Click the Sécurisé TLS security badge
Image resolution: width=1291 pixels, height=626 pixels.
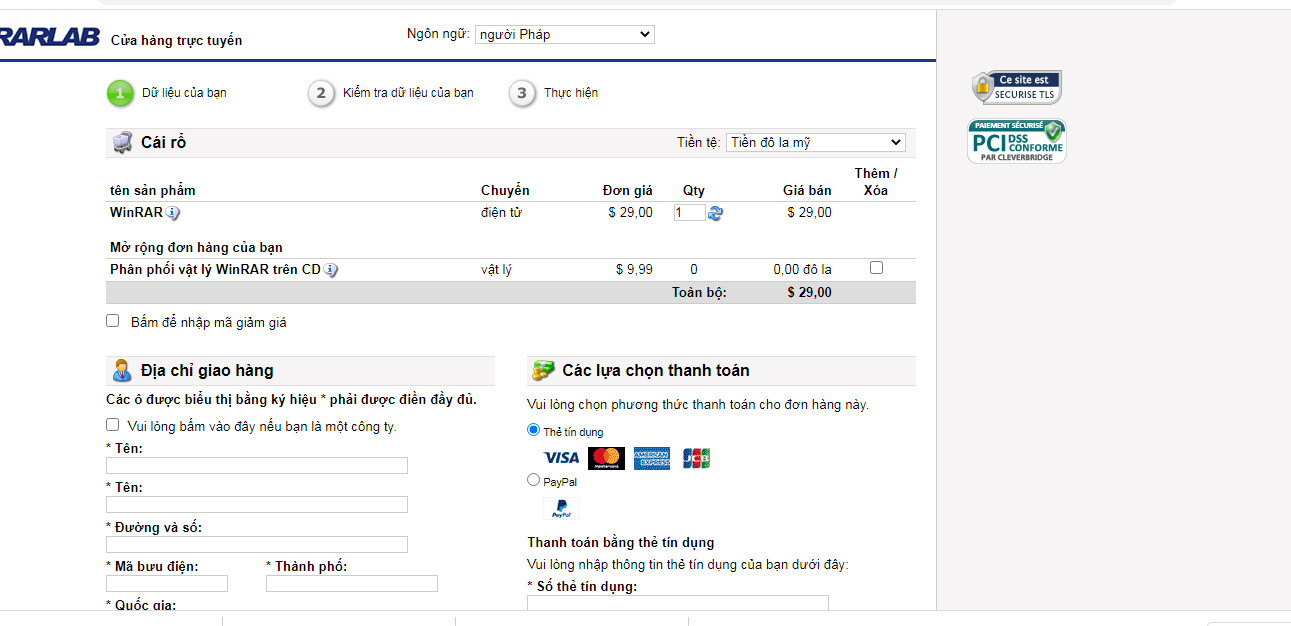point(1016,87)
